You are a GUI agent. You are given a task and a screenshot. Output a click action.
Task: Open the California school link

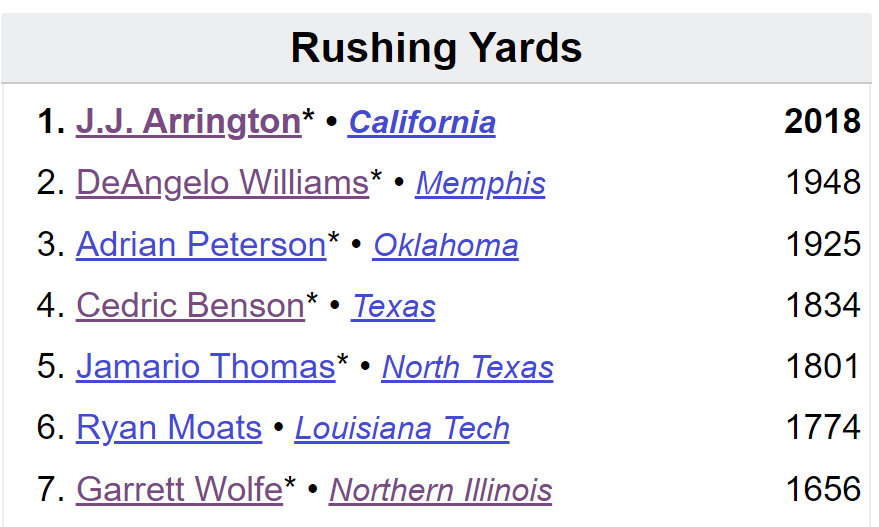point(422,122)
